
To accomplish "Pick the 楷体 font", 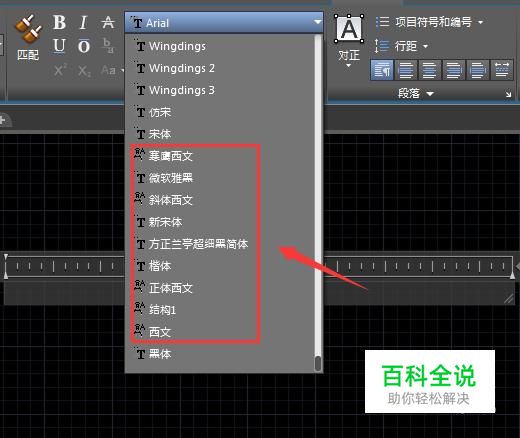I will tap(220, 266).
